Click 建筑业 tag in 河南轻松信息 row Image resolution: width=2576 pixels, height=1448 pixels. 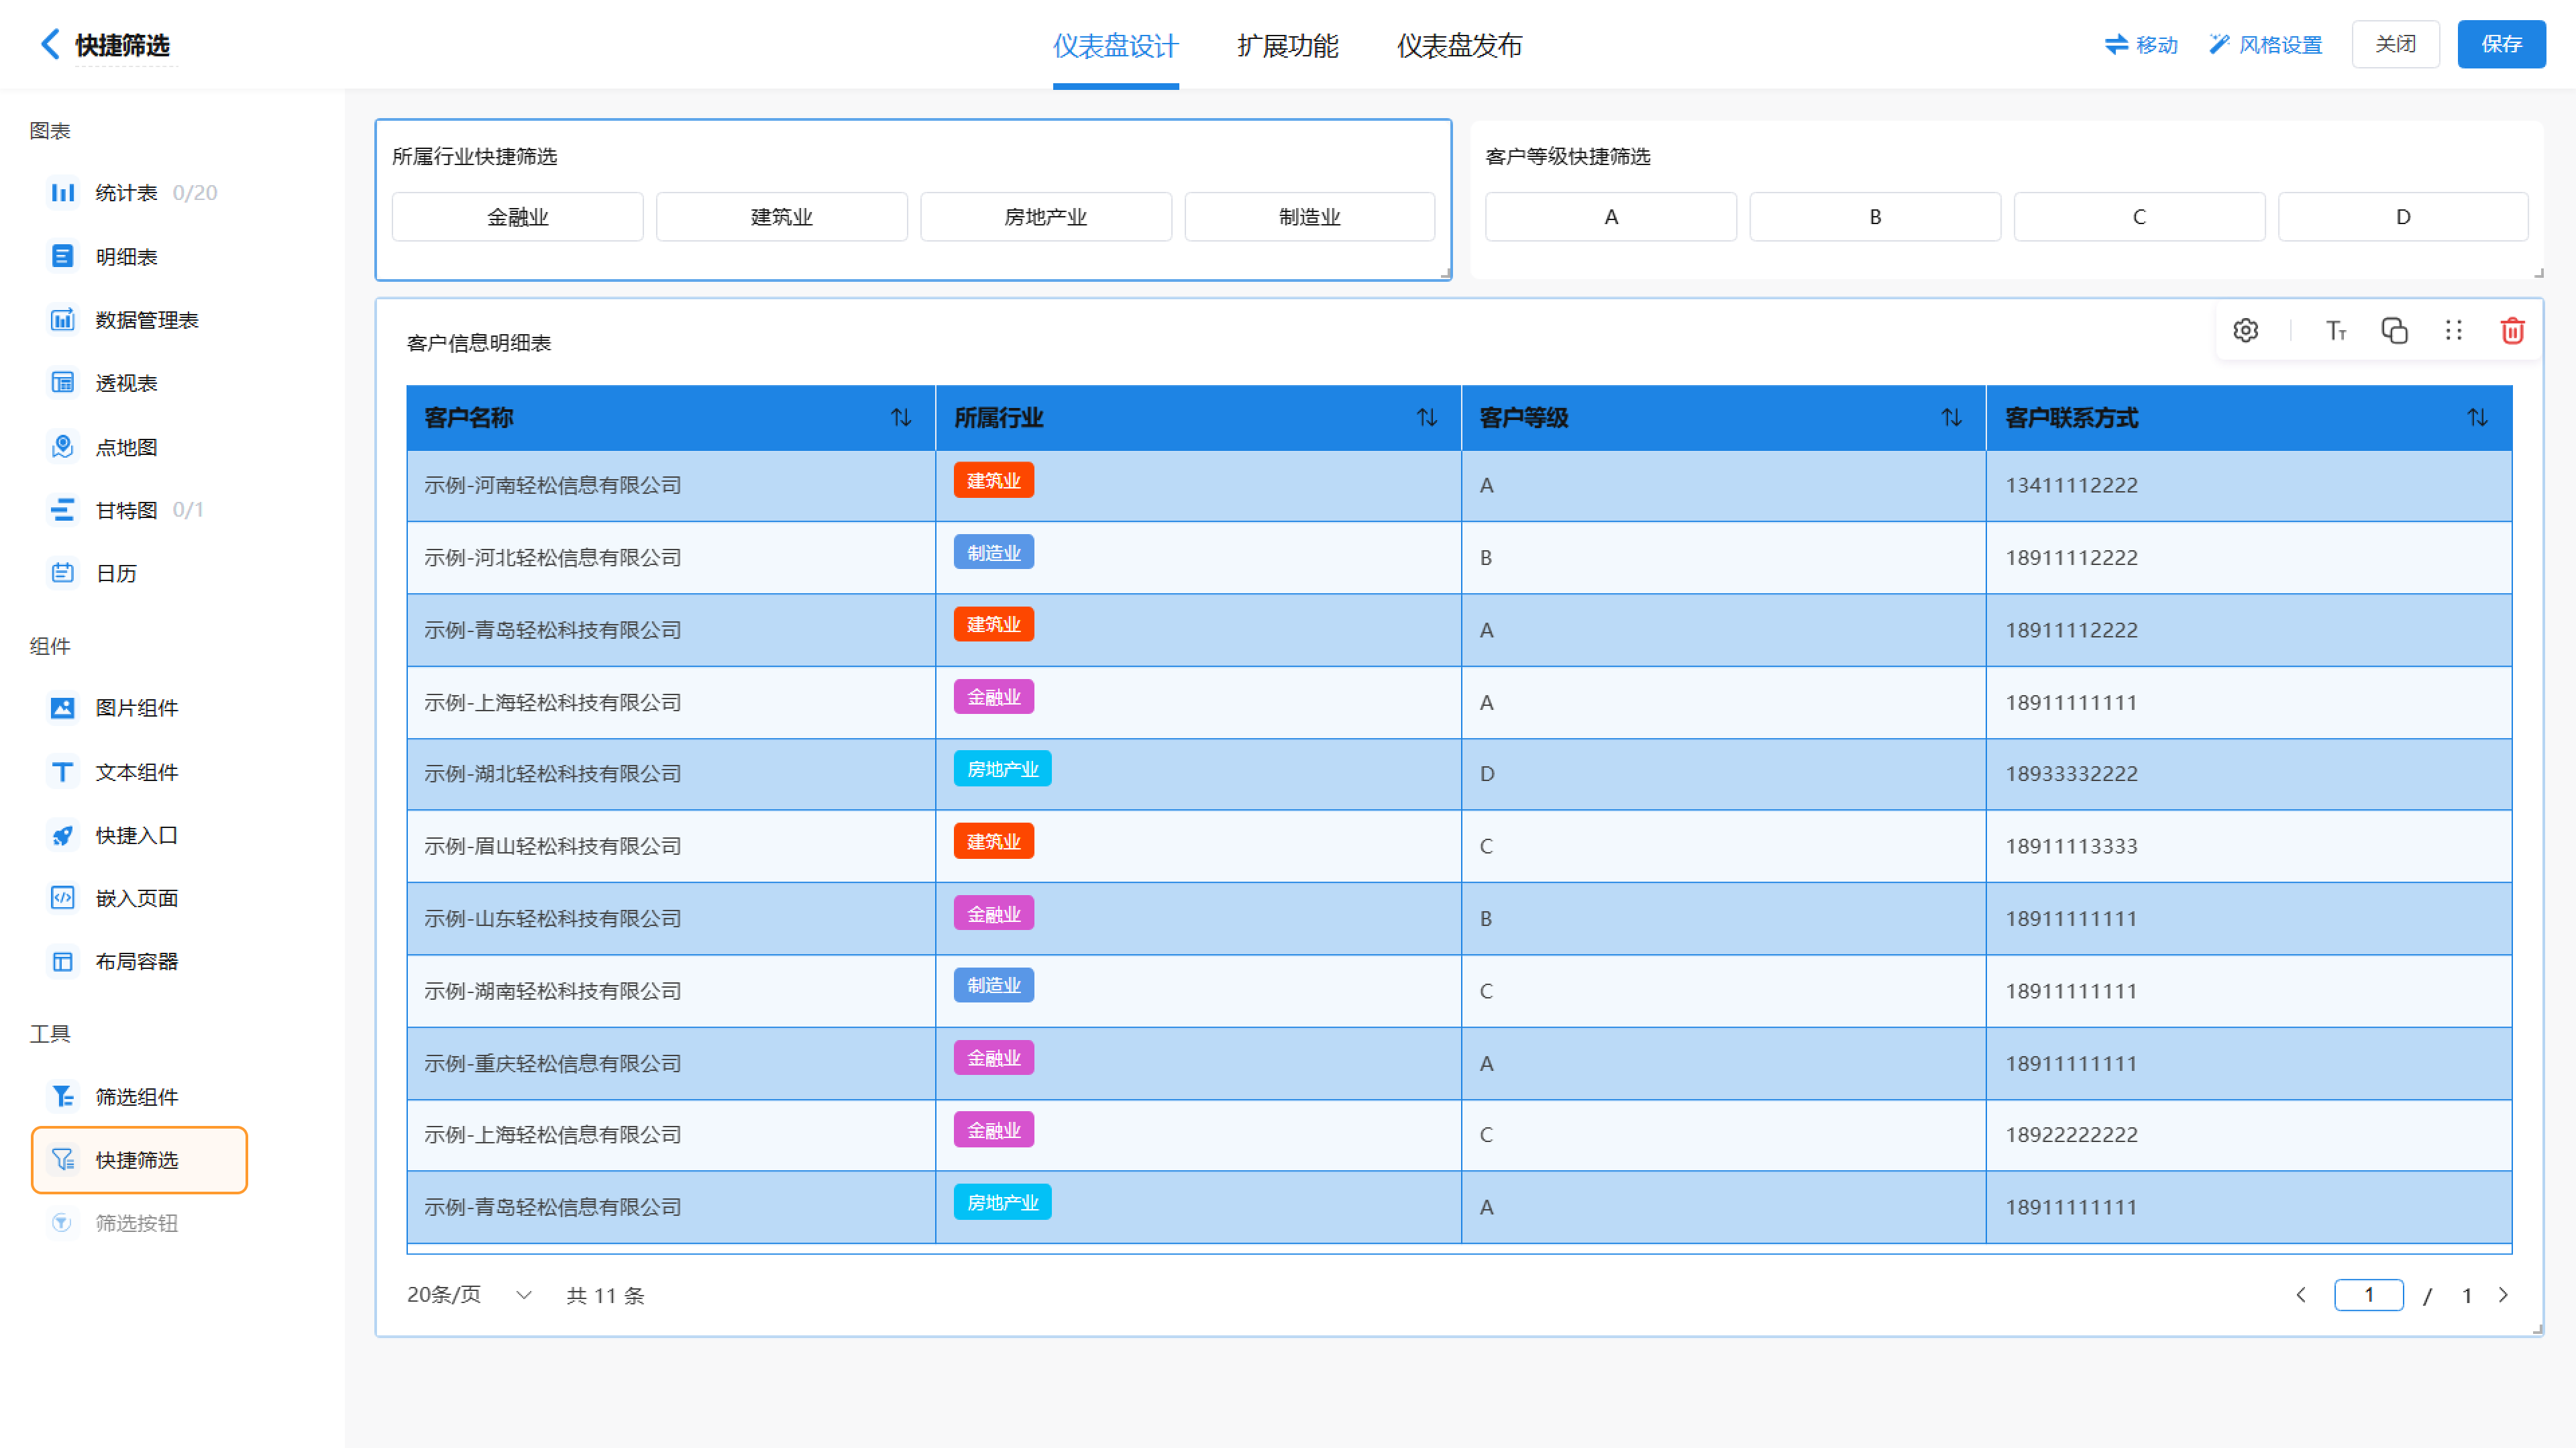[993, 480]
